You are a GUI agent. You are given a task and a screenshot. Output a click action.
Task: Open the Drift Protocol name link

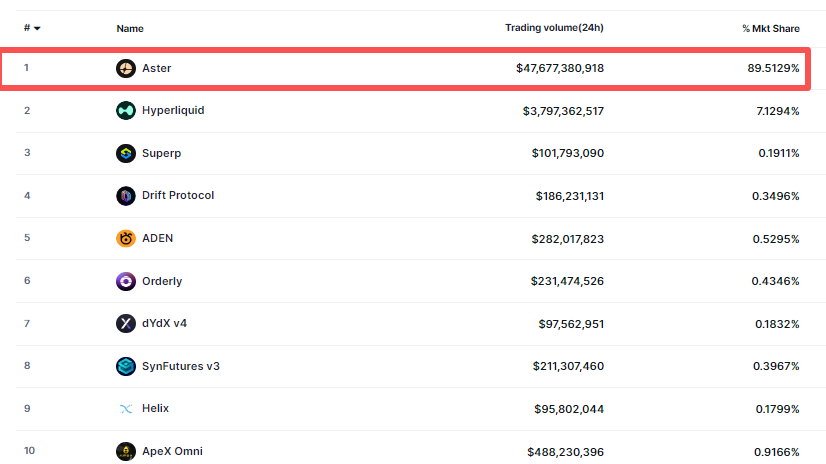pos(178,195)
